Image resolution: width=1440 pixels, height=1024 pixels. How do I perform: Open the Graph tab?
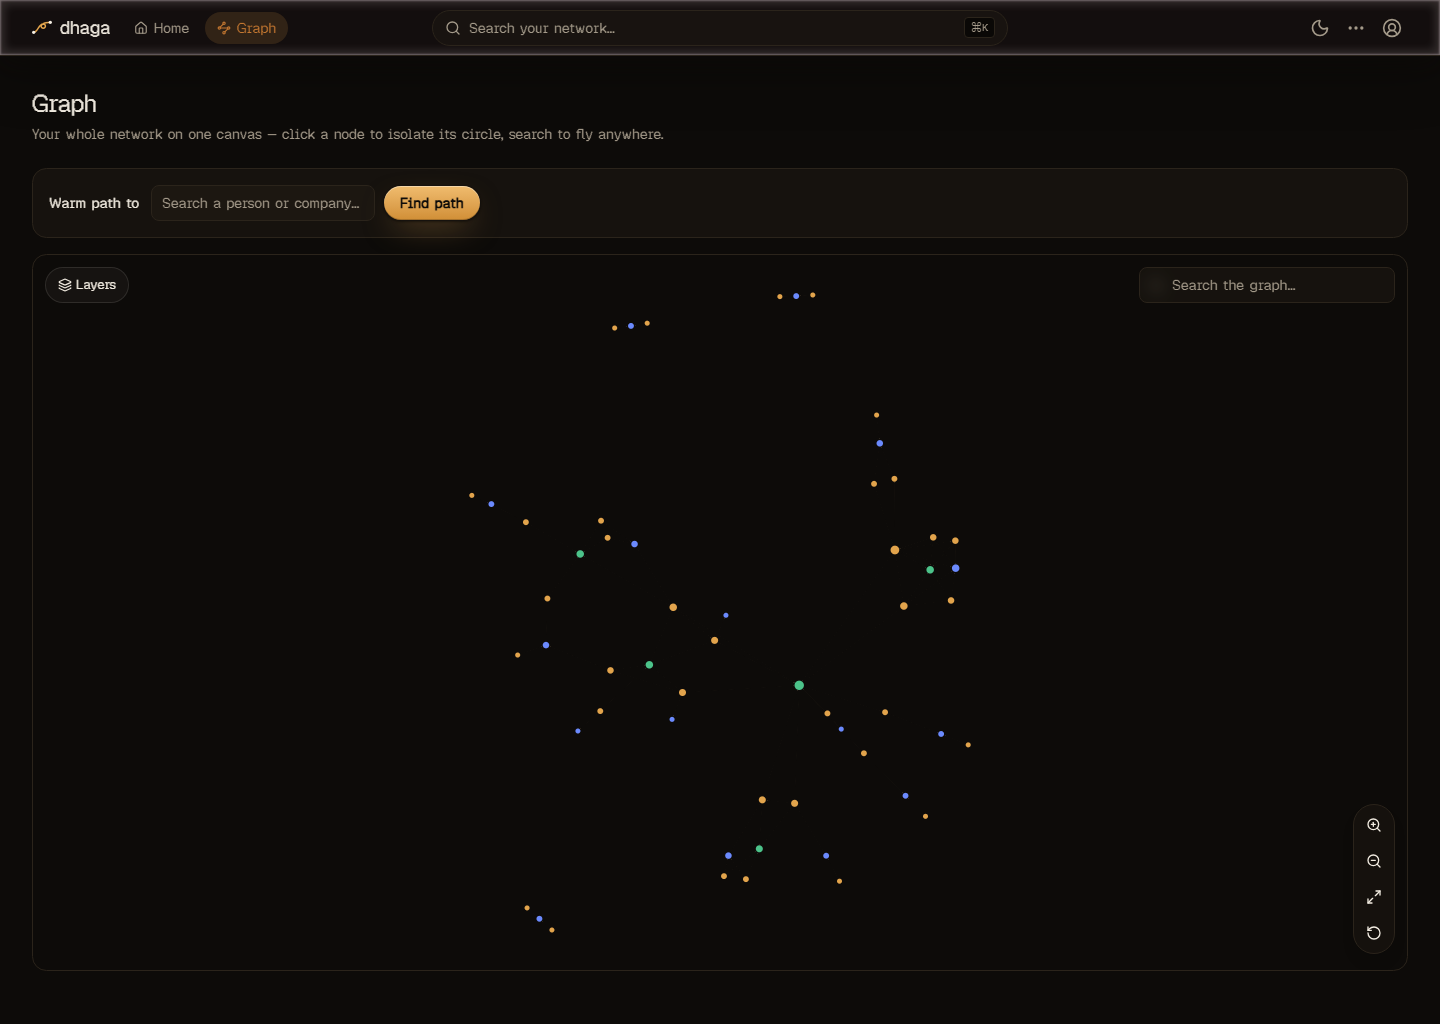[x=246, y=28]
